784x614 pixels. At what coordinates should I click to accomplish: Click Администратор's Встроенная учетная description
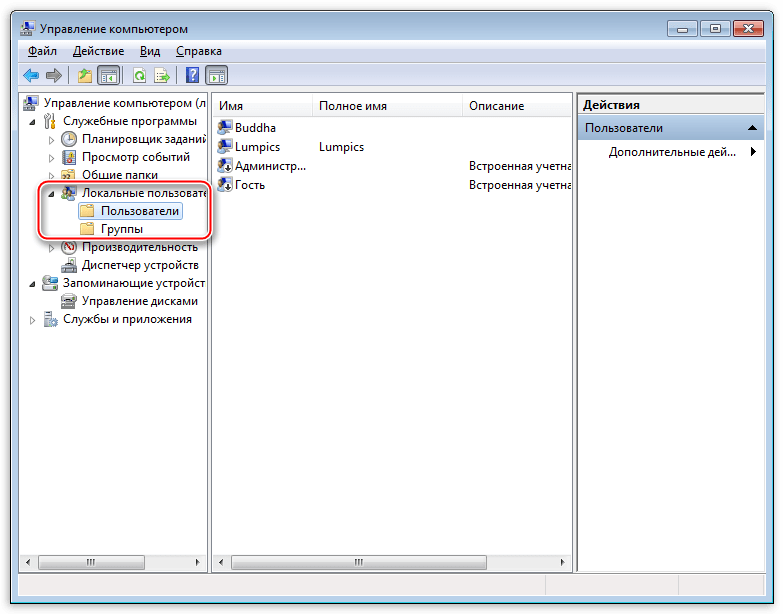pos(520,166)
